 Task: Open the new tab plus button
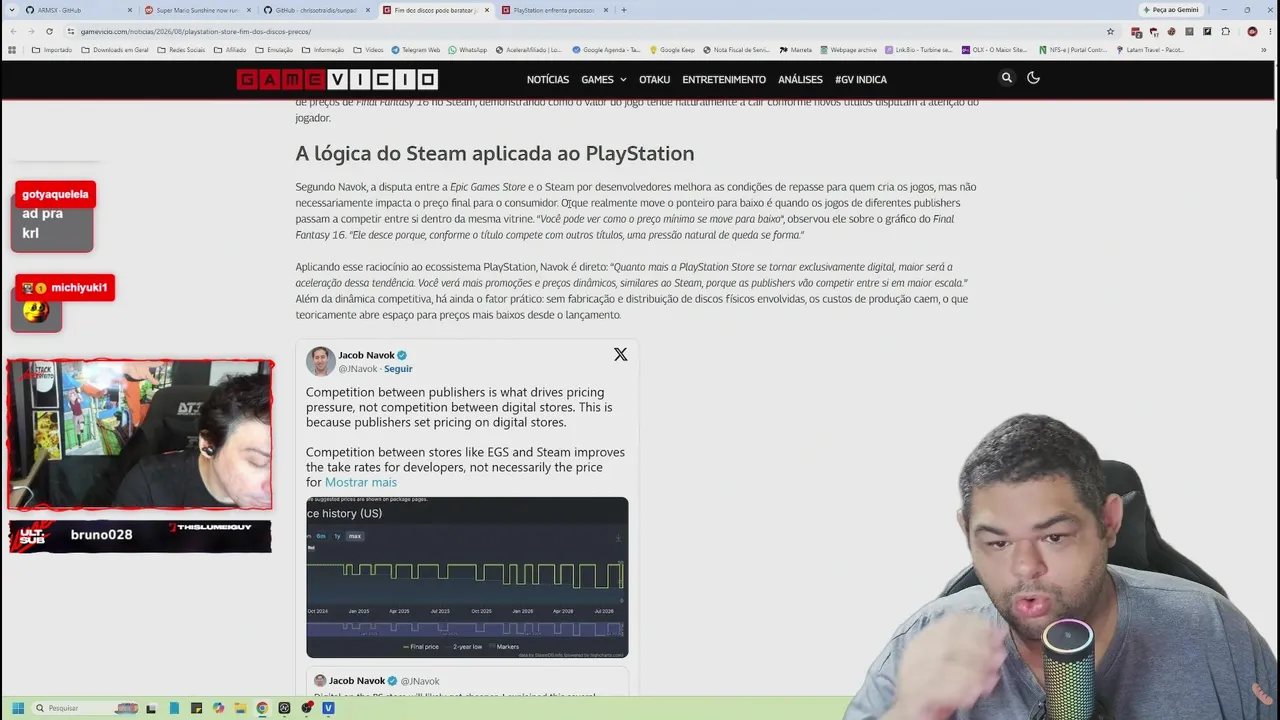coord(624,10)
